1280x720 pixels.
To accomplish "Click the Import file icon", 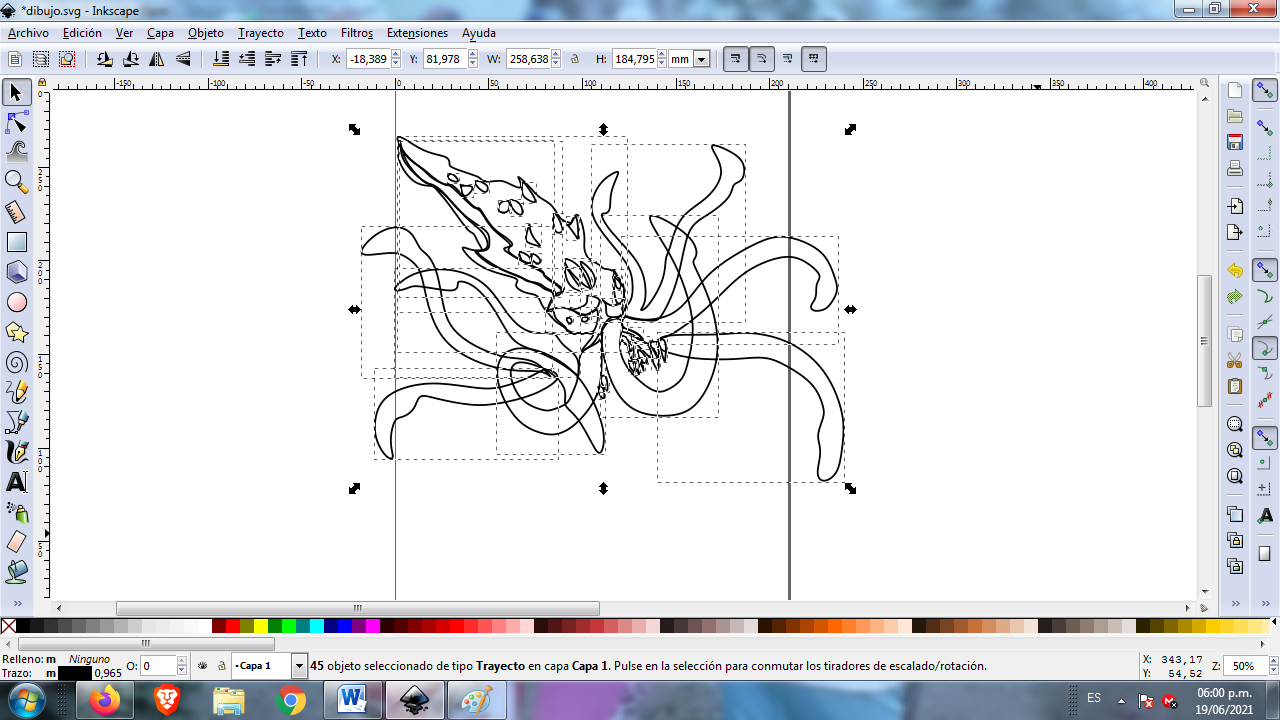I will tap(1235, 206).
